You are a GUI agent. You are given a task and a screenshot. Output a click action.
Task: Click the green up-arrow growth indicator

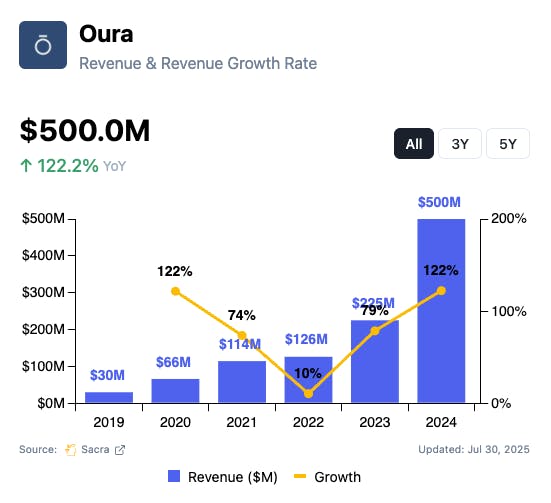(x=26, y=166)
